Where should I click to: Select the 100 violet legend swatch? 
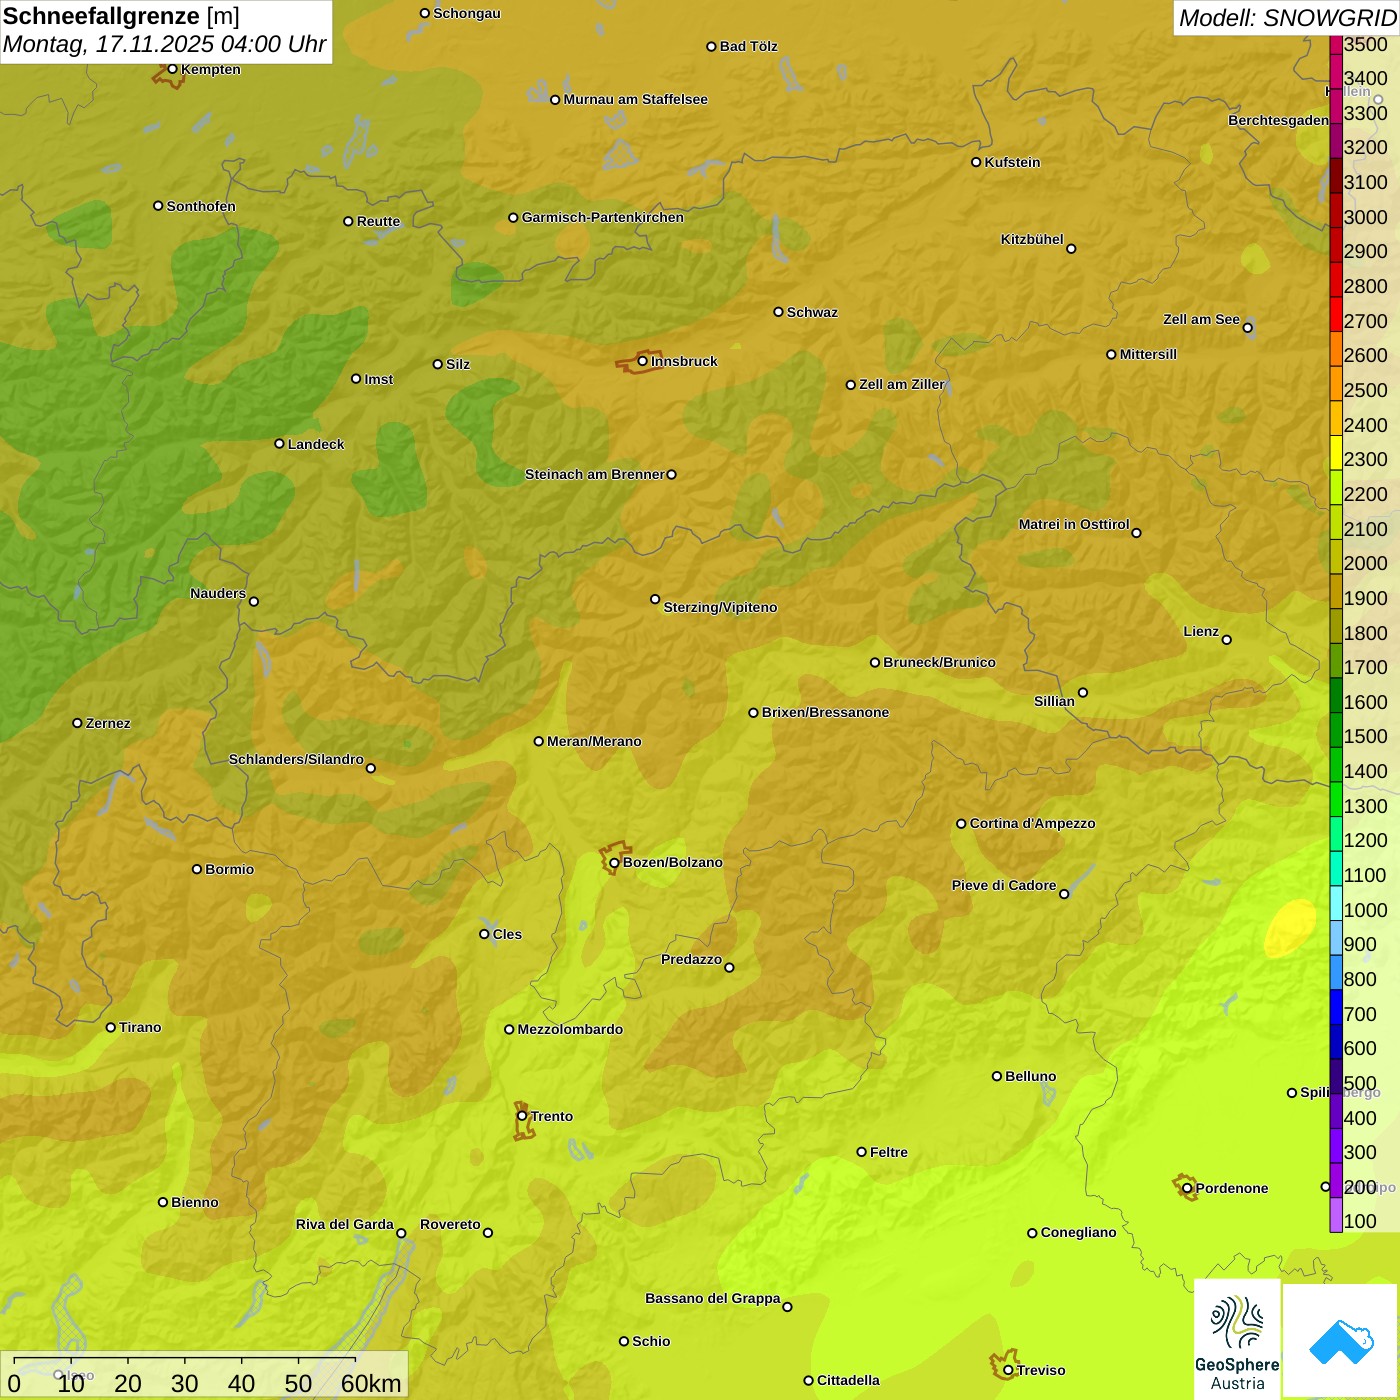coord(1336,1215)
